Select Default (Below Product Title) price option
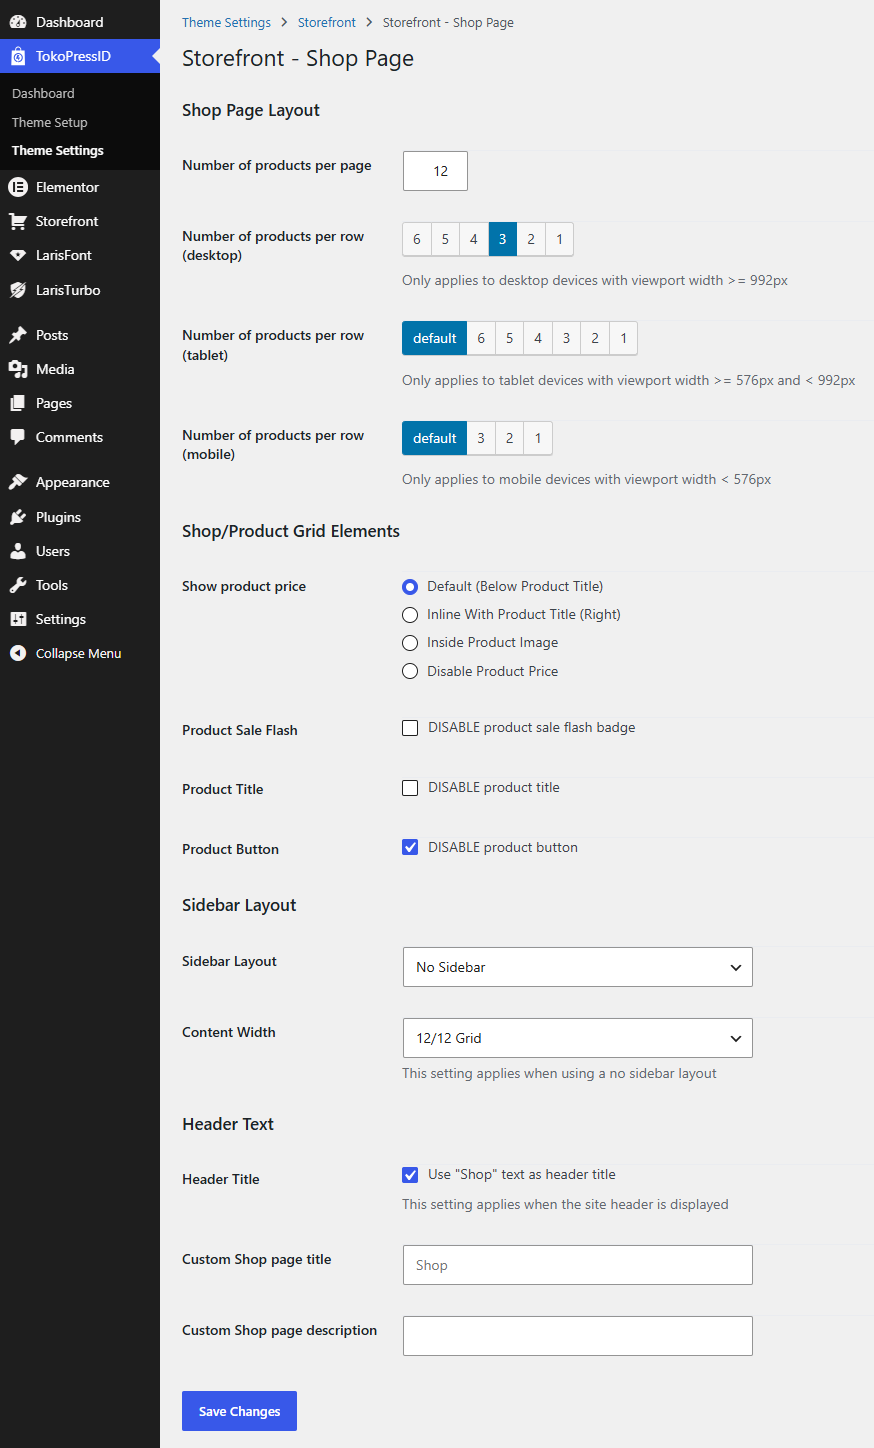 [410, 587]
